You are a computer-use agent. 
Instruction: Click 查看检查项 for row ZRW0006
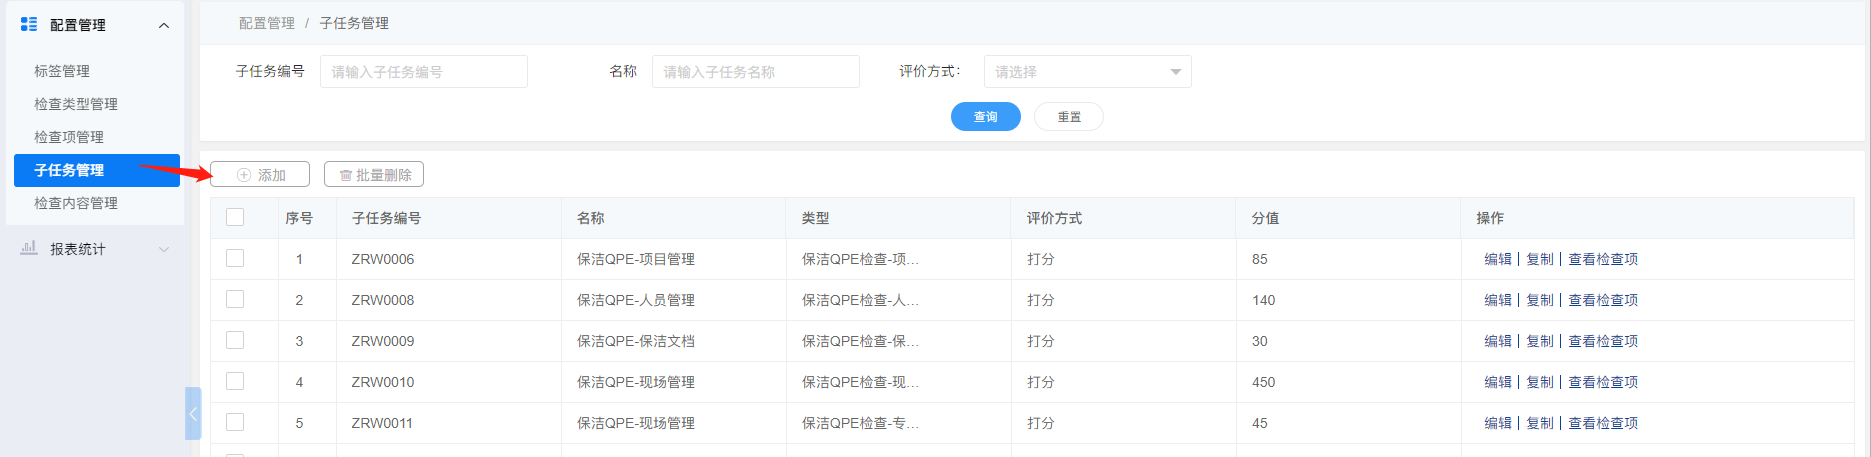(x=1603, y=259)
